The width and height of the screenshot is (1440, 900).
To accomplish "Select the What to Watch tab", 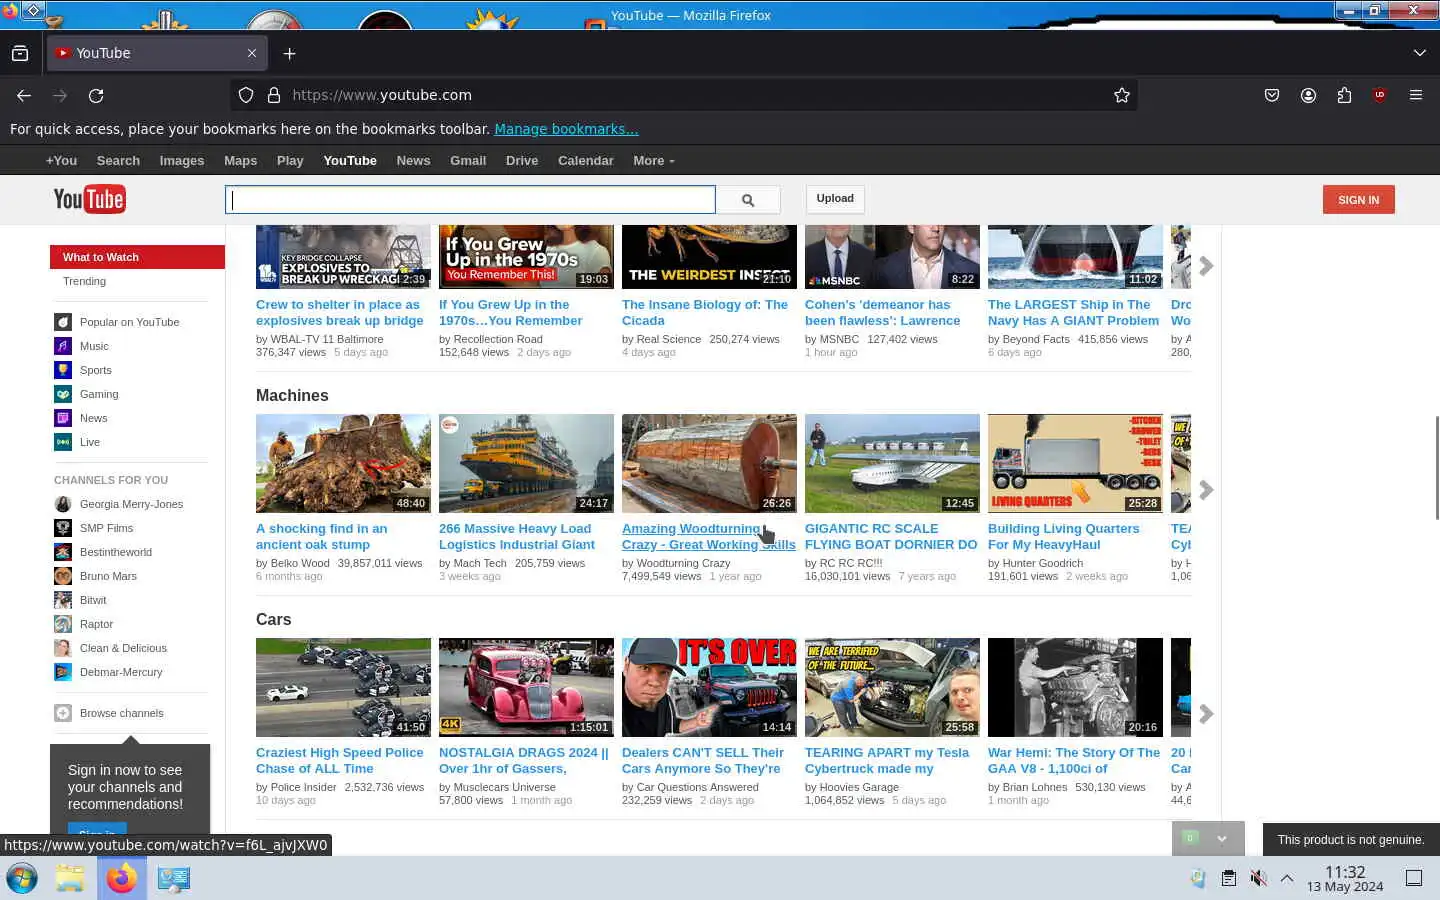I will click(137, 257).
